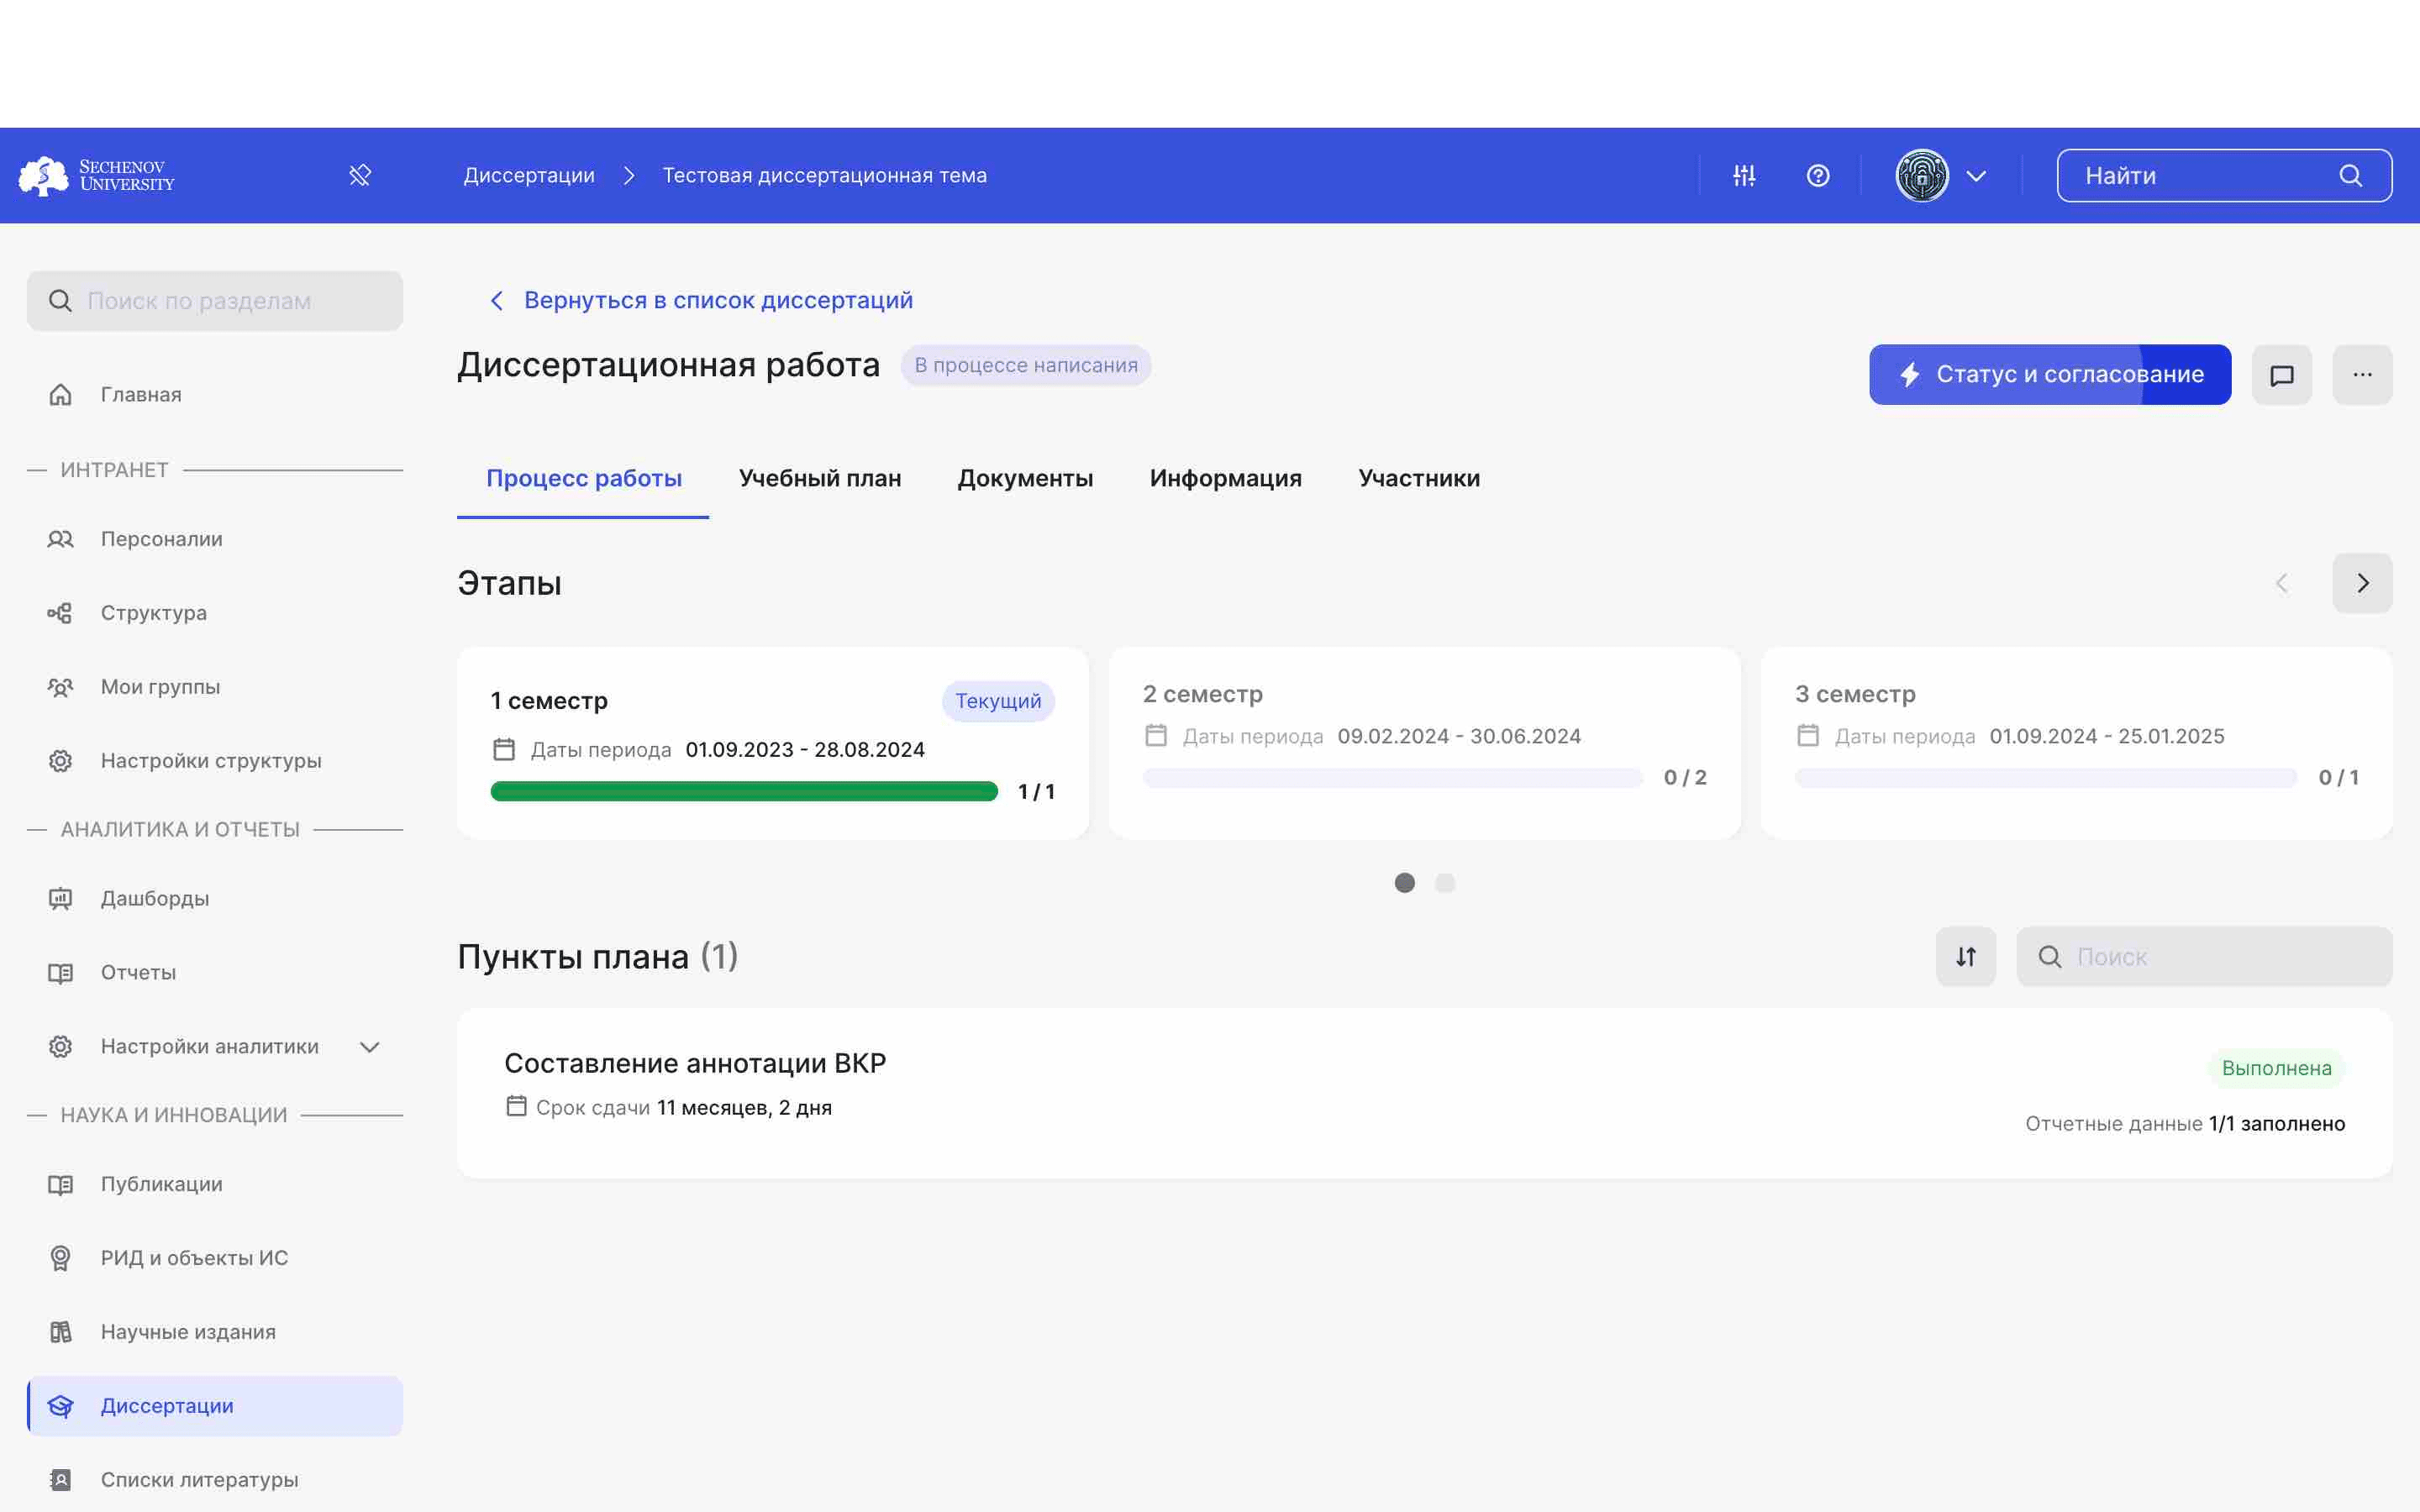2420x1512 pixels.
Task: Open the 'Диссертации' sidebar menu item
Action: click(x=167, y=1404)
